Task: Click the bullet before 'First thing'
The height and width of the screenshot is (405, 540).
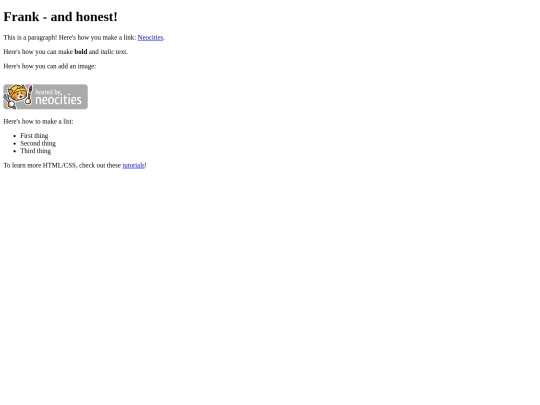Action: coord(15,136)
